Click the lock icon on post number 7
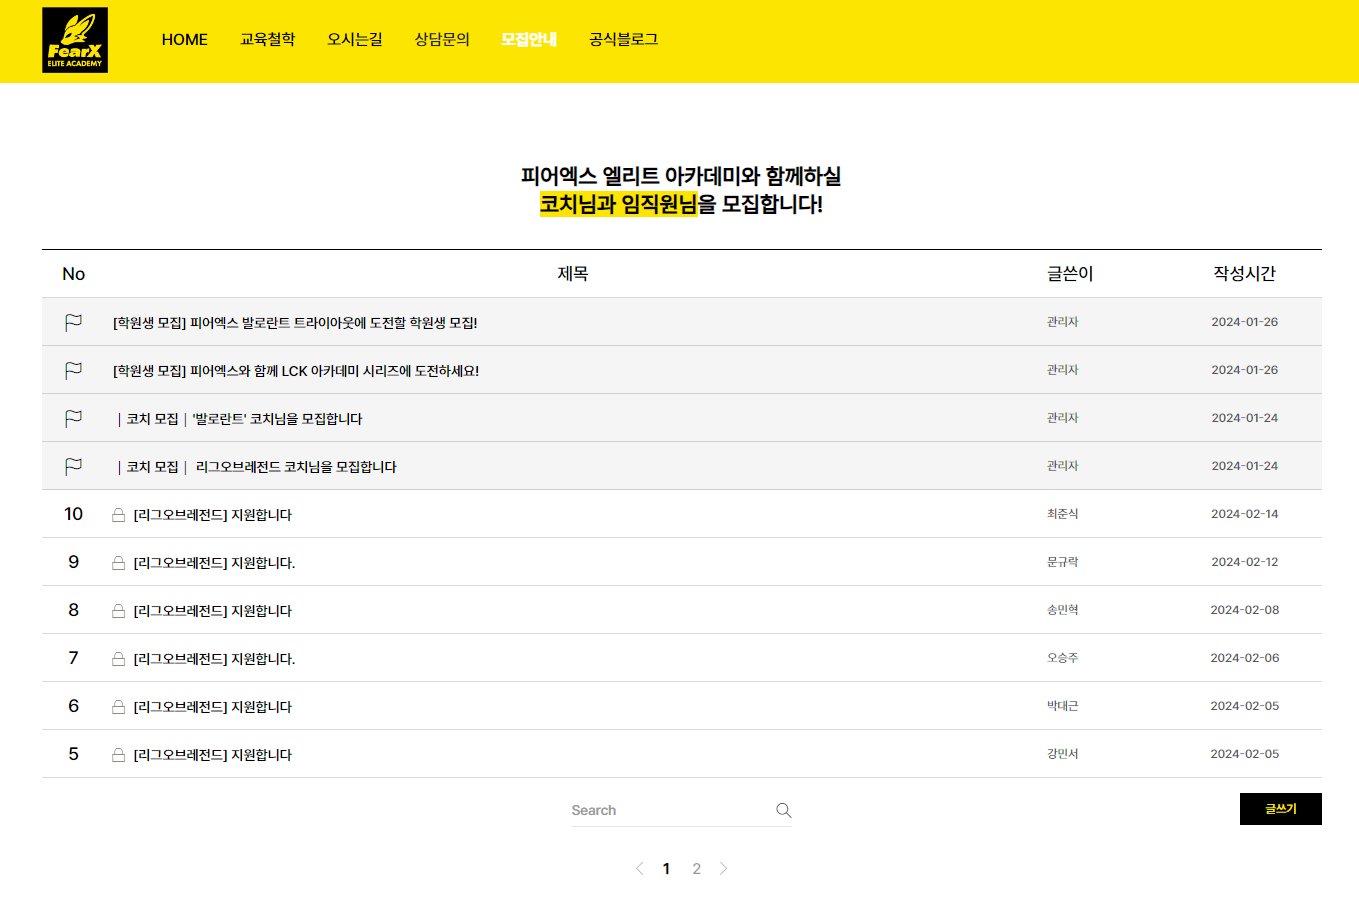The image size is (1359, 913). 118,659
